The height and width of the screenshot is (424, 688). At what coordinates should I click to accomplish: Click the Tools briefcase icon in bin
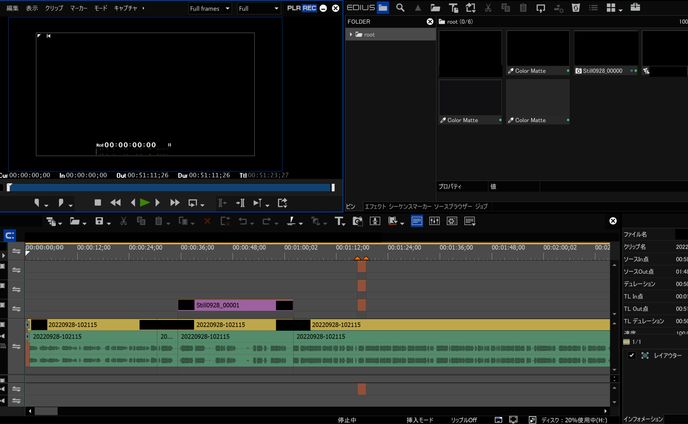(x=635, y=7)
